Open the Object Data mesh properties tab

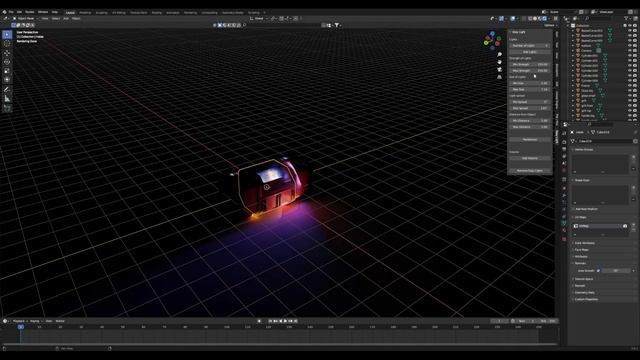click(564, 223)
